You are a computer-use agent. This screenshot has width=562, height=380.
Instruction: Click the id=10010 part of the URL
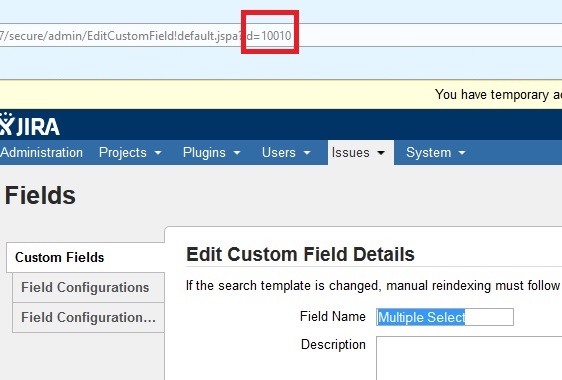click(269, 36)
